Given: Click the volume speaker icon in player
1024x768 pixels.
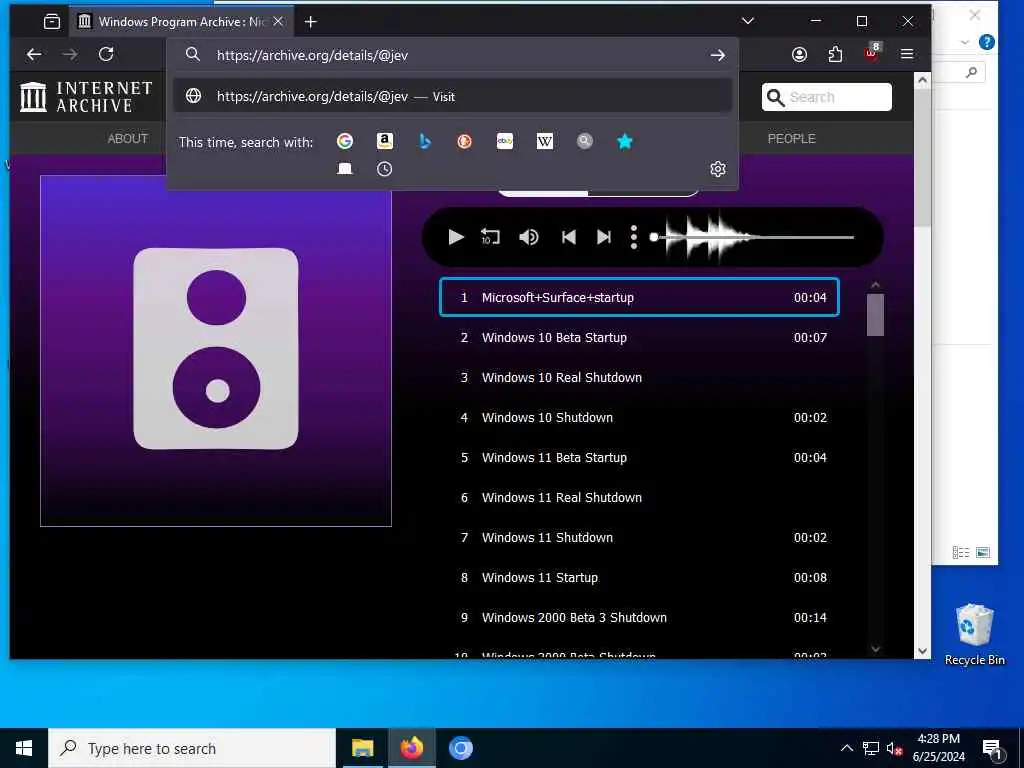Looking at the screenshot, I should [528, 237].
